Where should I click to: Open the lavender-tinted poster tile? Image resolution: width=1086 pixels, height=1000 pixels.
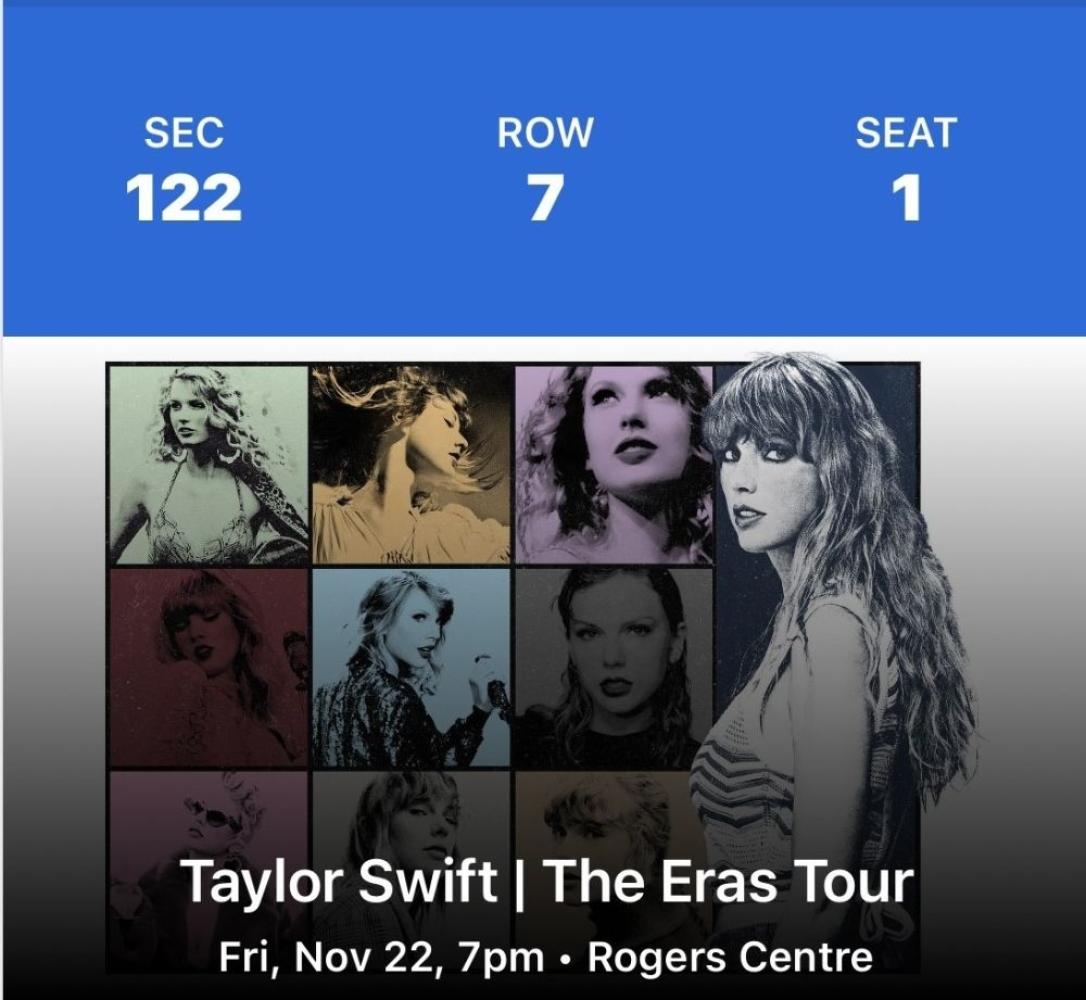tap(614, 465)
